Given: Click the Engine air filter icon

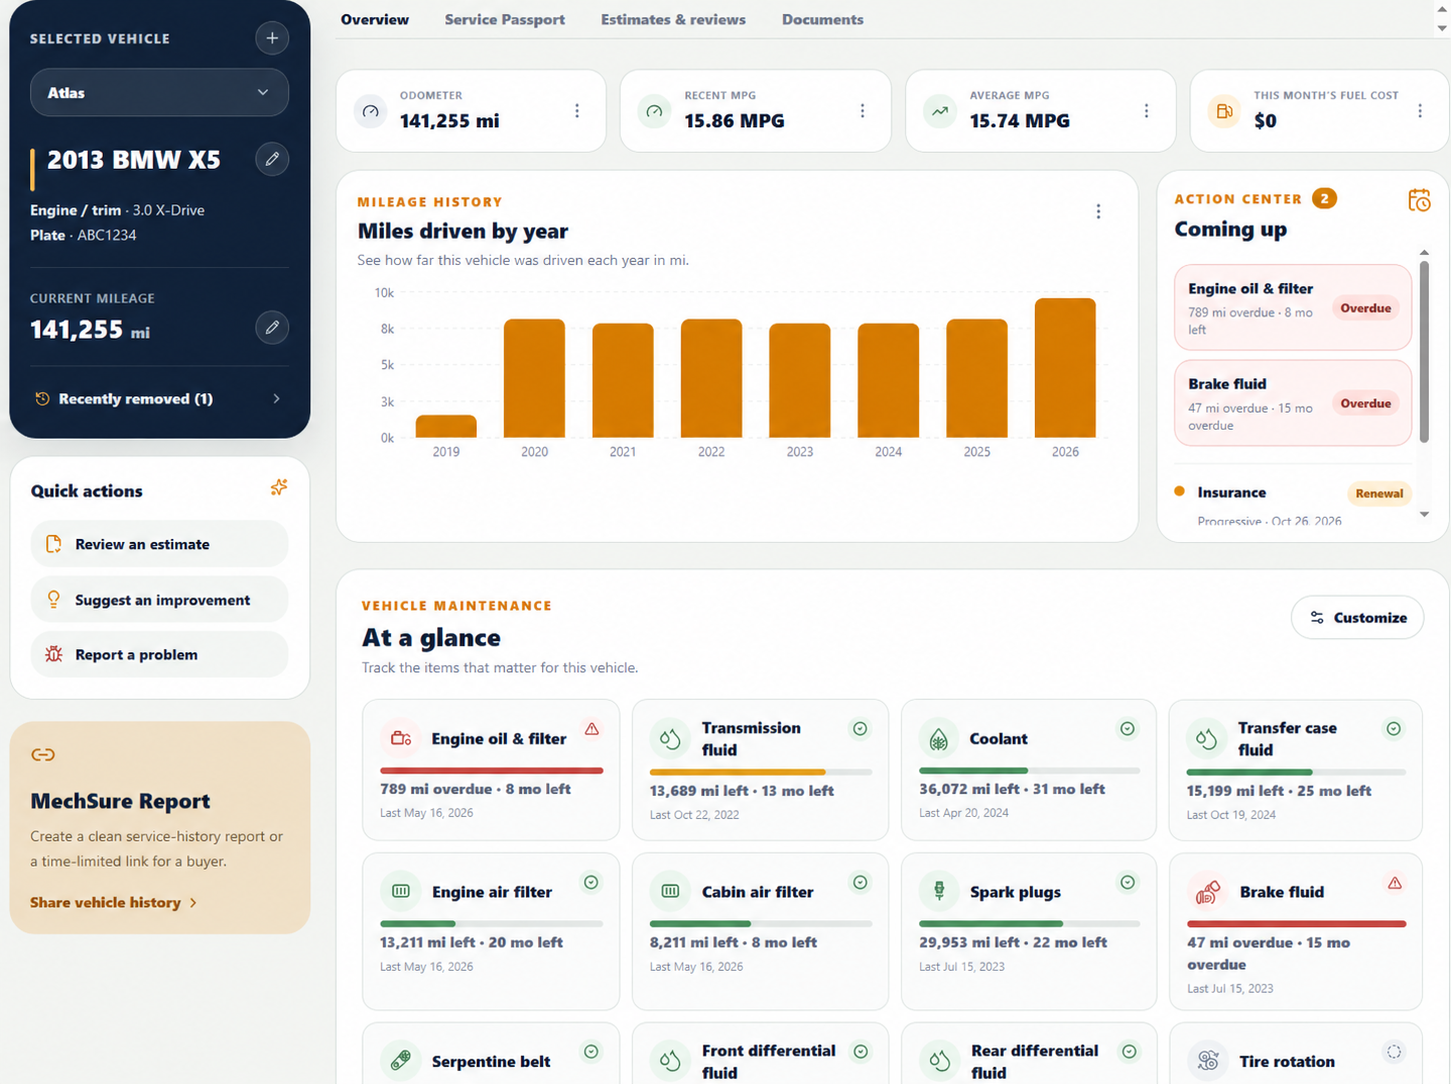Looking at the screenshot, I should [401, 891].
